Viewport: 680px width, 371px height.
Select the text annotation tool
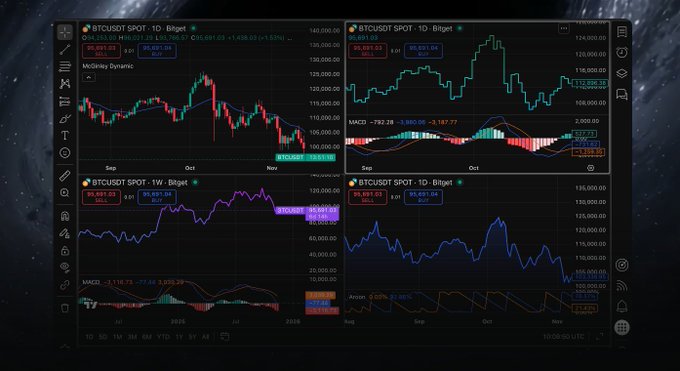coord(65,135)
